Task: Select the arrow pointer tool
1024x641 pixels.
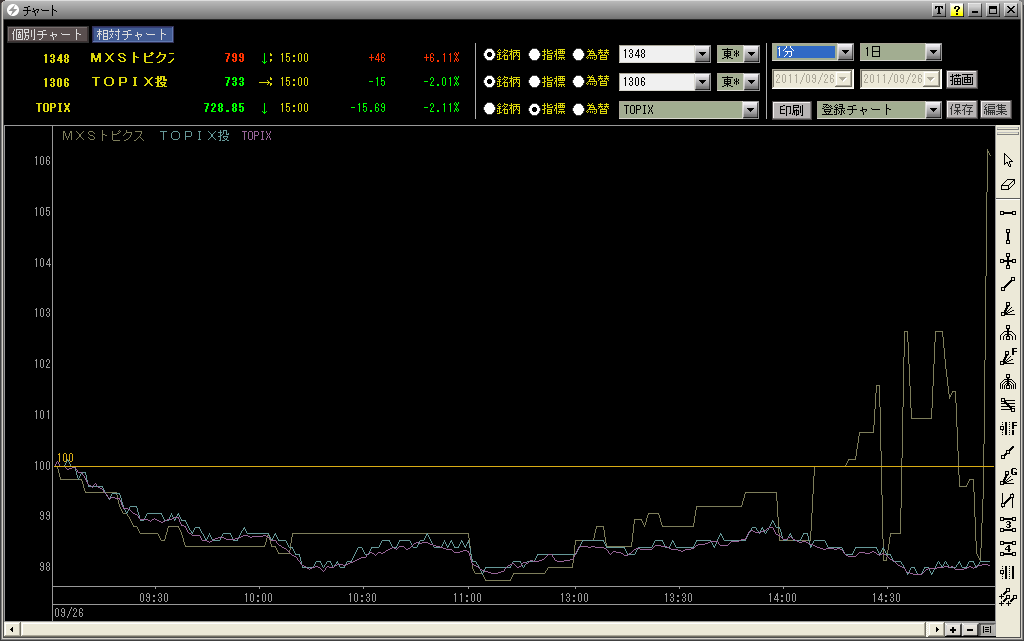Action: click(1007, 160)
